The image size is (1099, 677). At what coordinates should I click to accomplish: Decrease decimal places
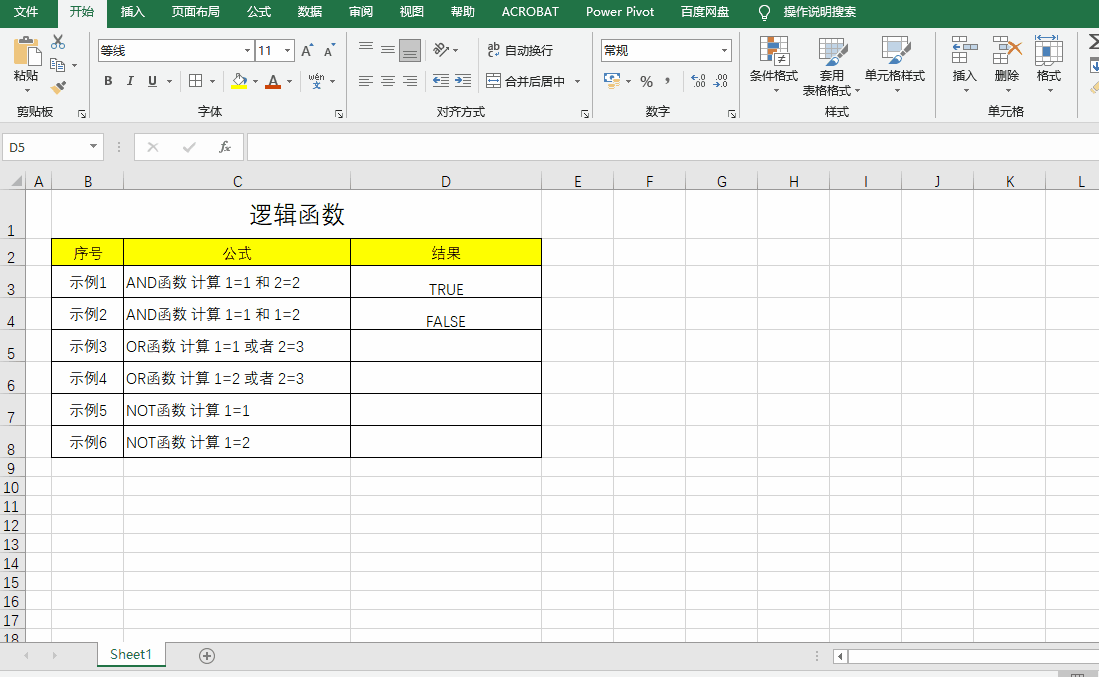[x=721, y=81]
